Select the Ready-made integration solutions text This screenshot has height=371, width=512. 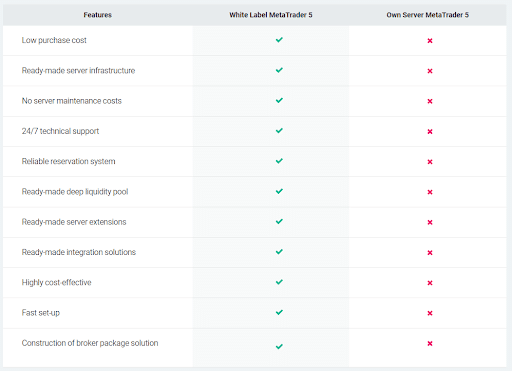(x=79, y=252)
